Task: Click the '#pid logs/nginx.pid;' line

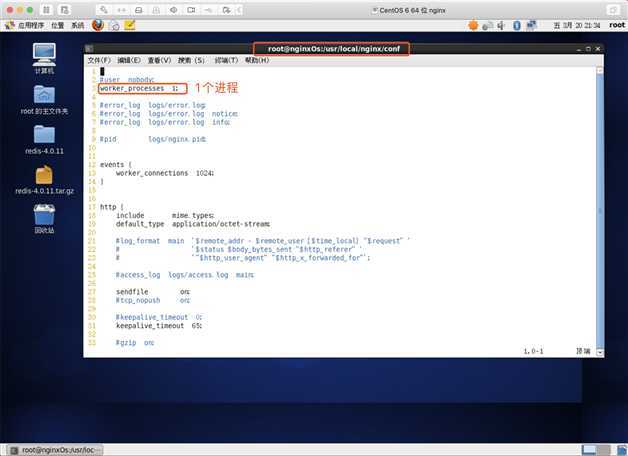Action: [153, 139]
